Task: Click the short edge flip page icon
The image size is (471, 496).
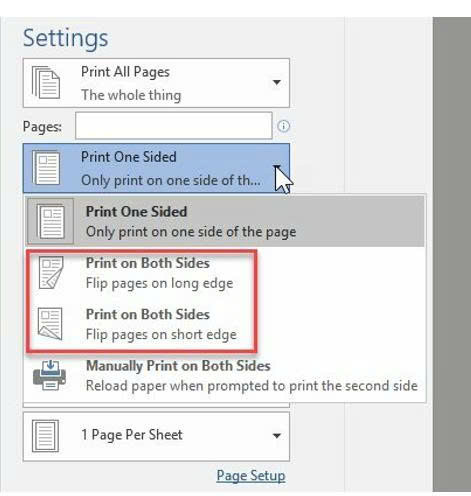Action: (x=50, y=324)
